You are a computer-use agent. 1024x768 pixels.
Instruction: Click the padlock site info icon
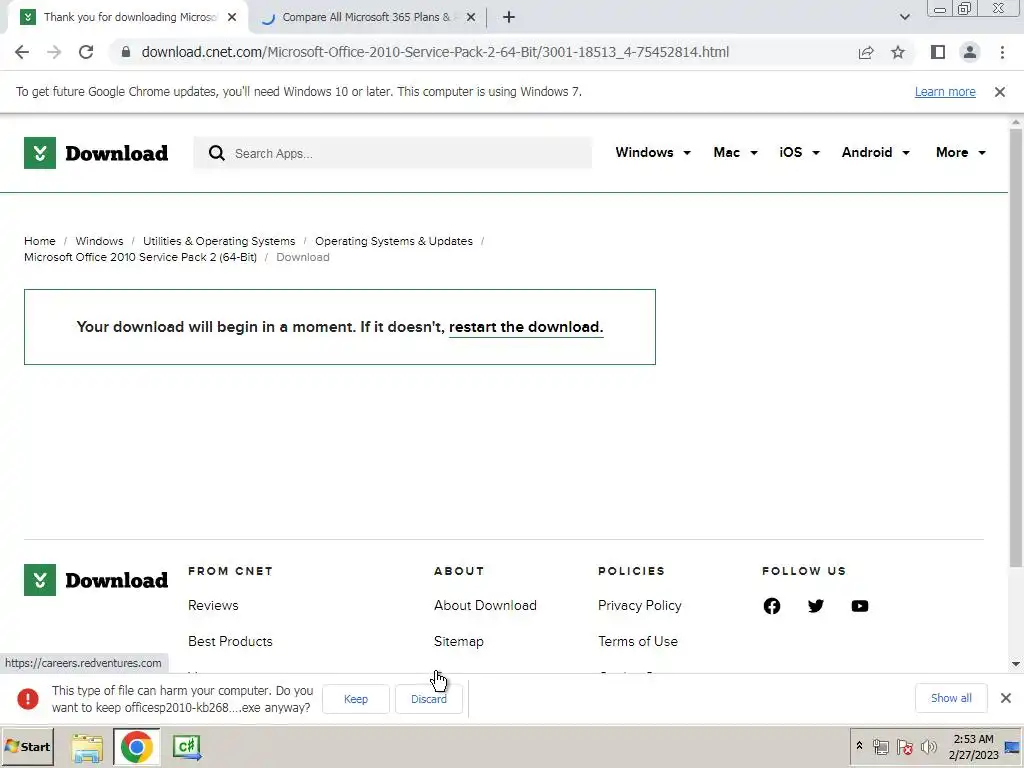tap(125, 52)
